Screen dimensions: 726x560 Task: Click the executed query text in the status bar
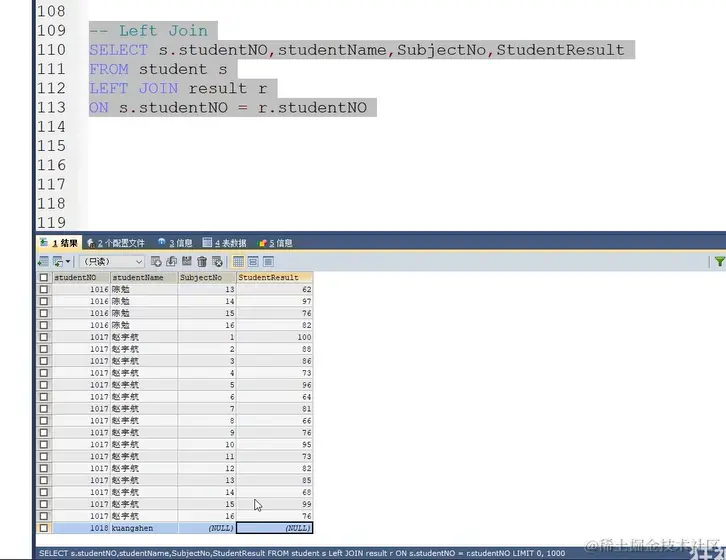coord(302,553)
